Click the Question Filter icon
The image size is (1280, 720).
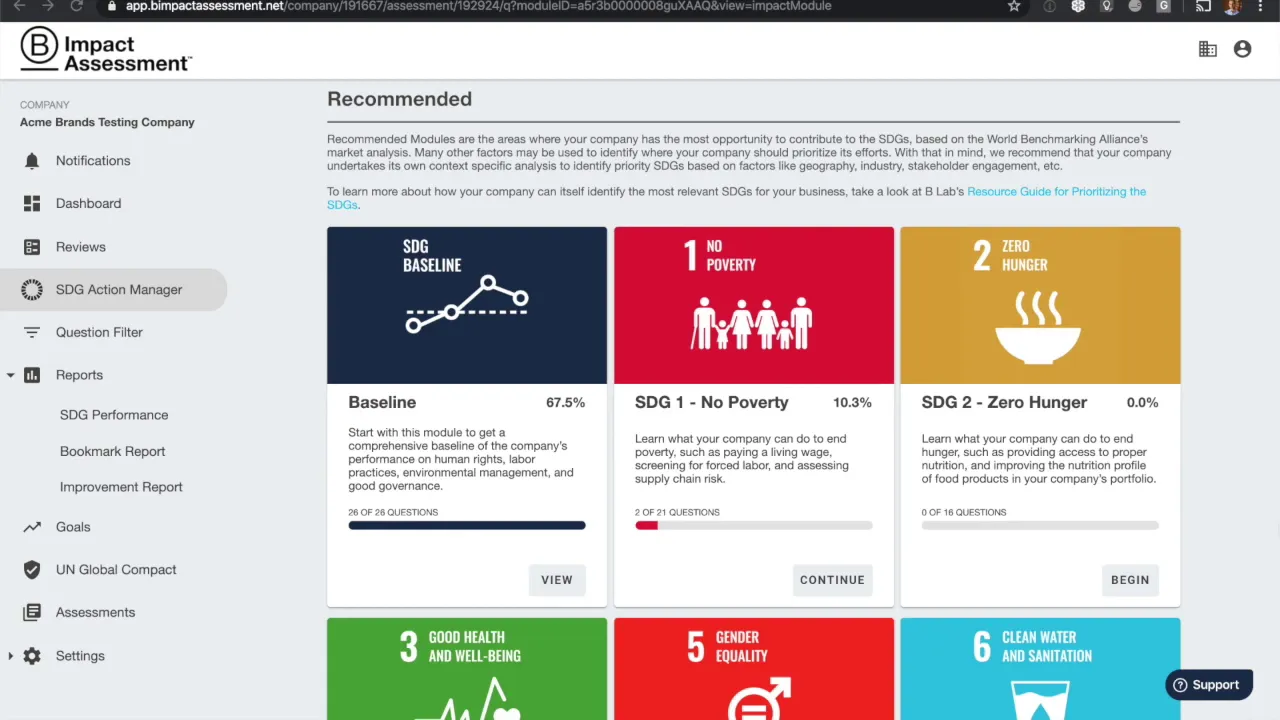[32, 333]
